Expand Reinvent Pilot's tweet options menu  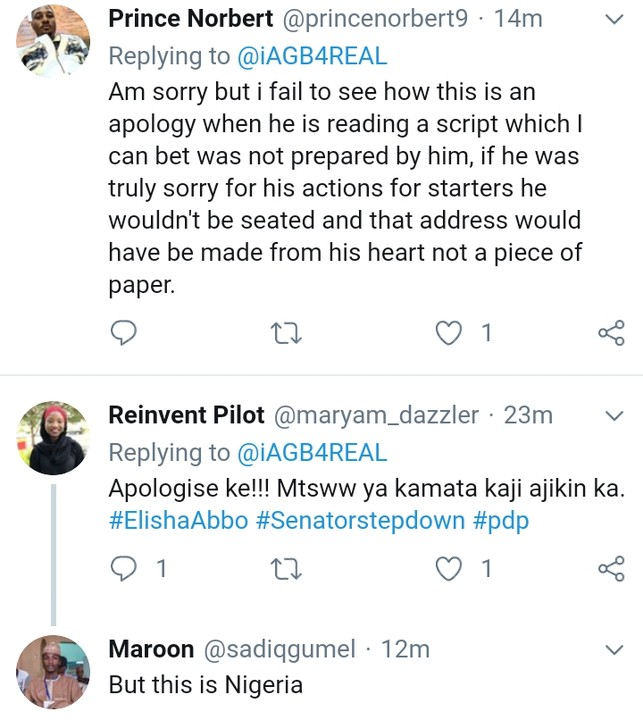tap(616, 414)
